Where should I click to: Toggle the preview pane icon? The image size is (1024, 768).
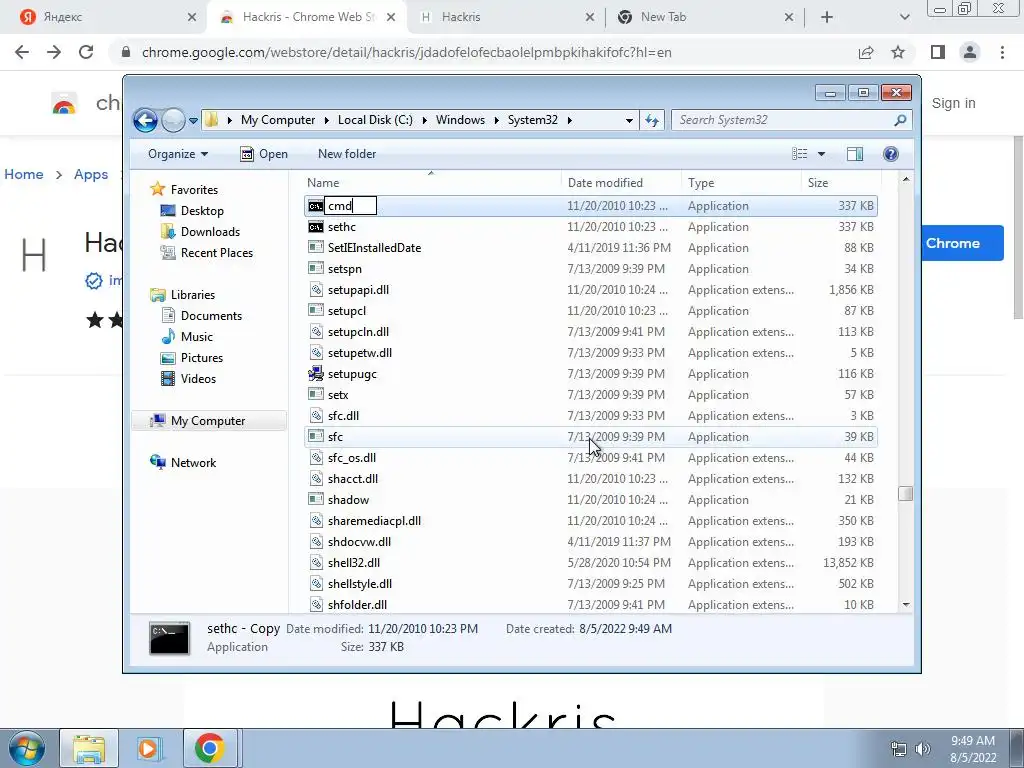[855, 154]
